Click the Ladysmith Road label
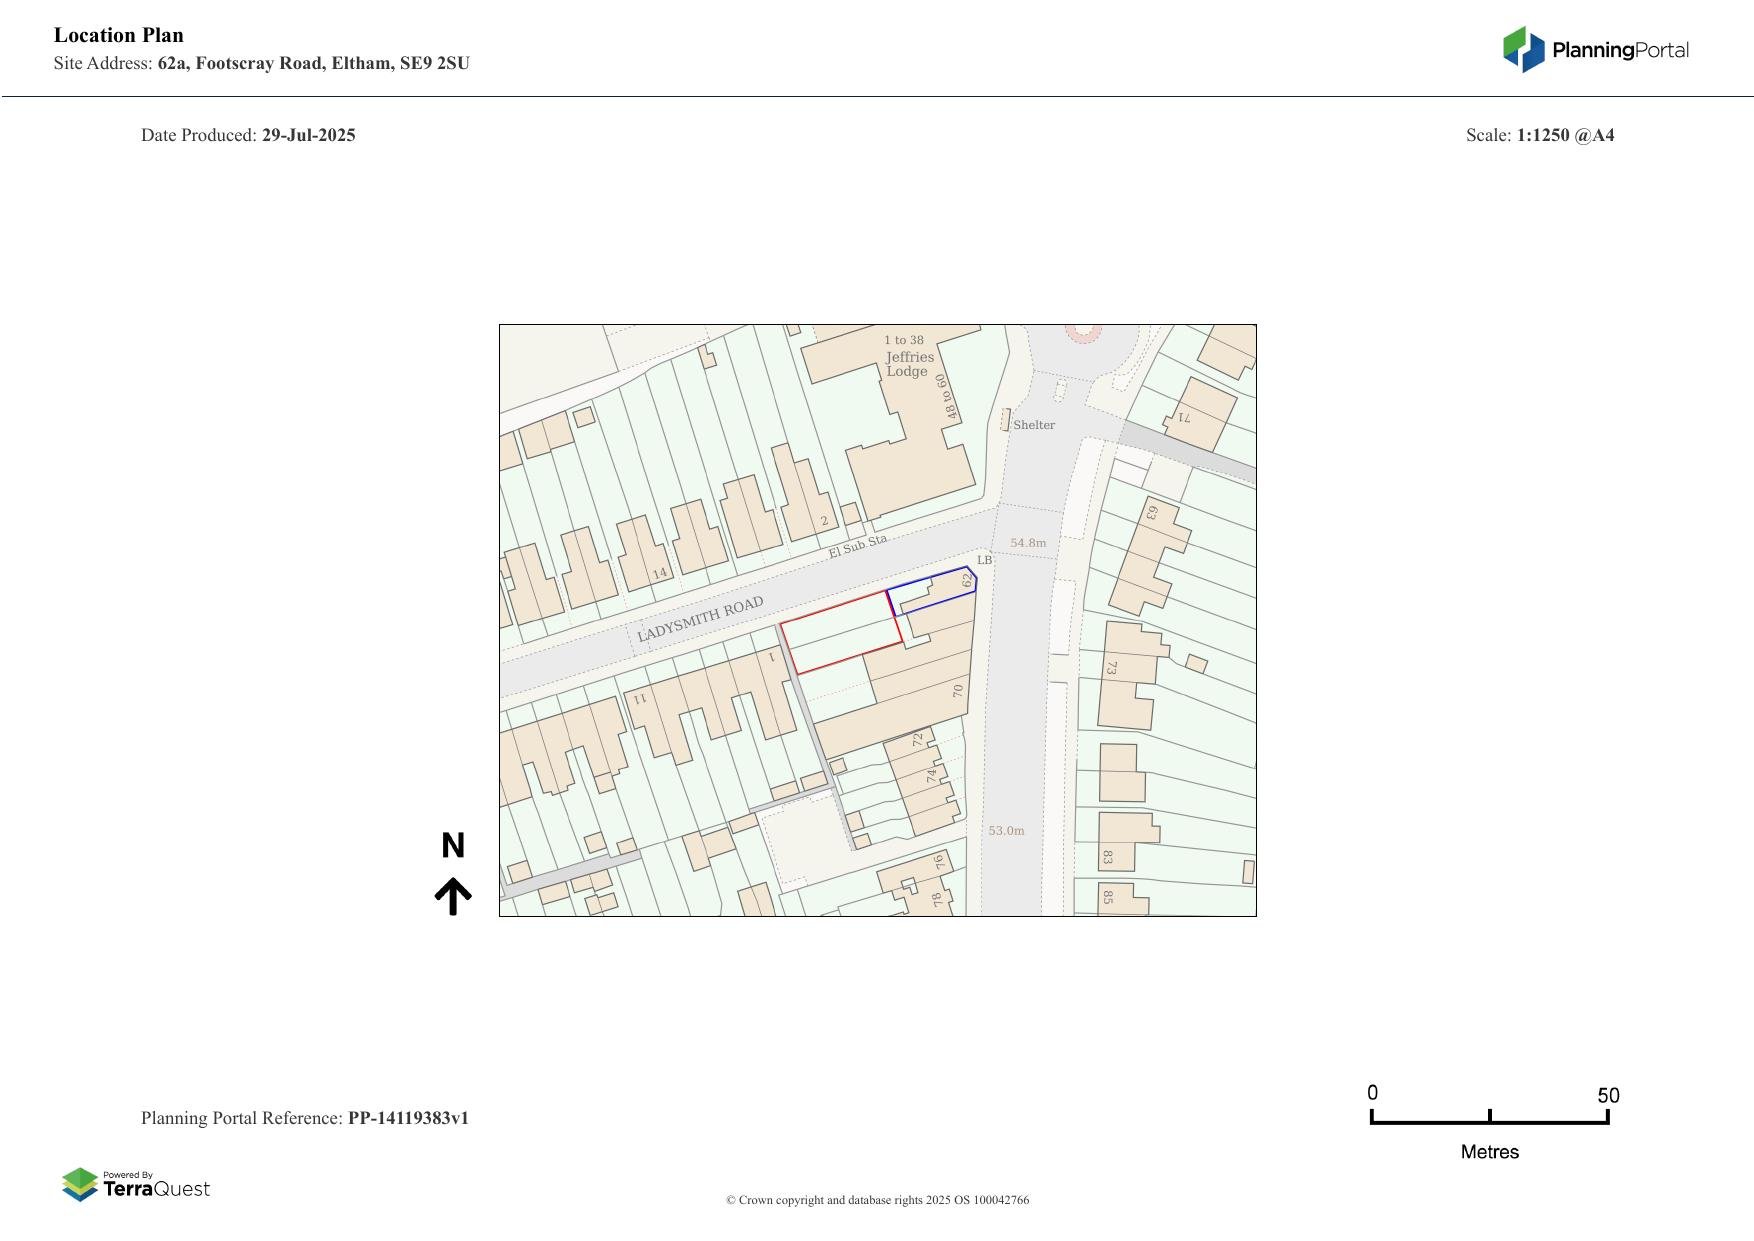Screen dimensions: 1754x1241 700,619
